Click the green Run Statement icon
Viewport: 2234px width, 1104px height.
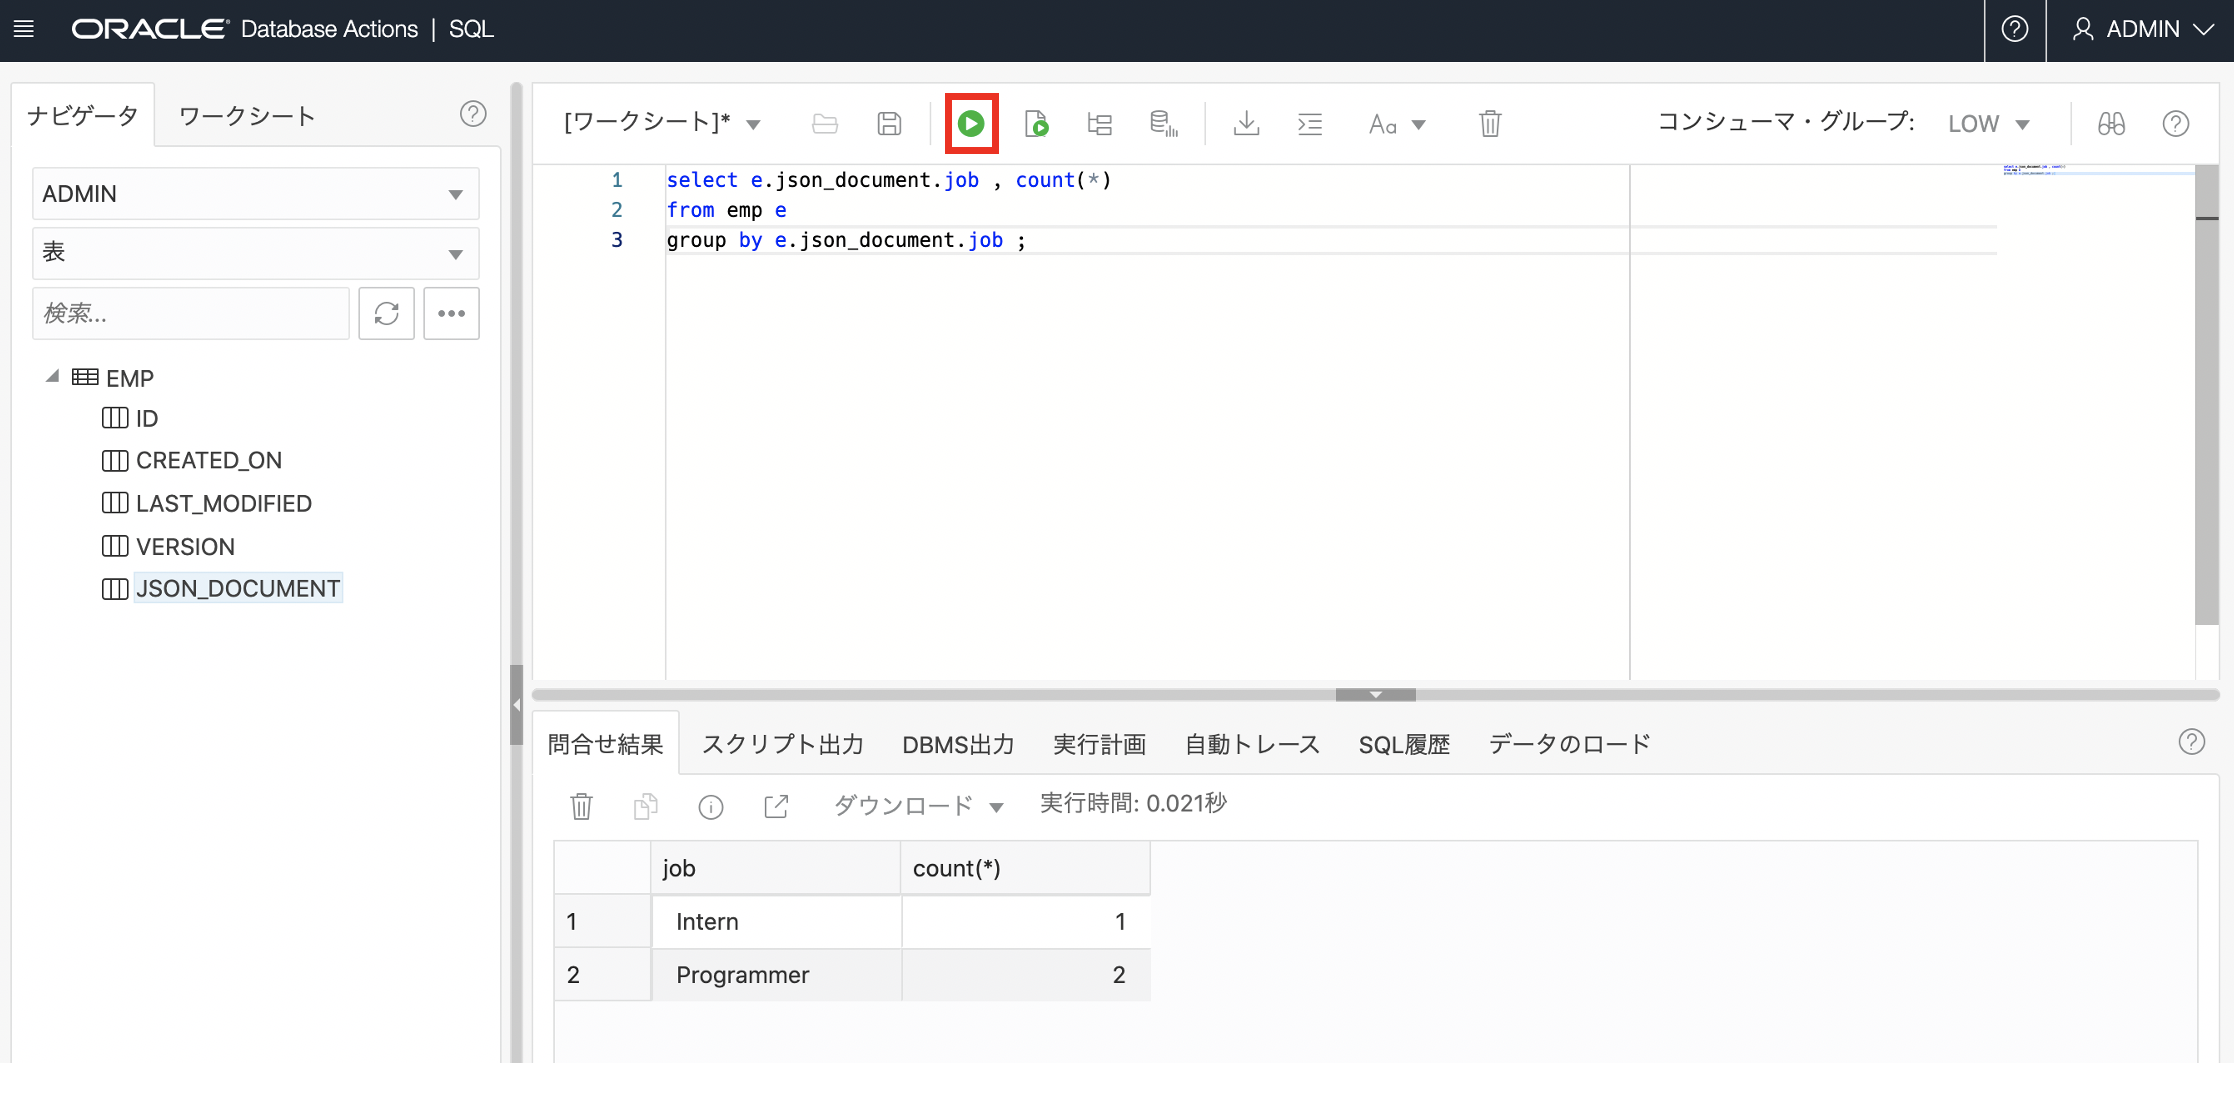[971, 124]
